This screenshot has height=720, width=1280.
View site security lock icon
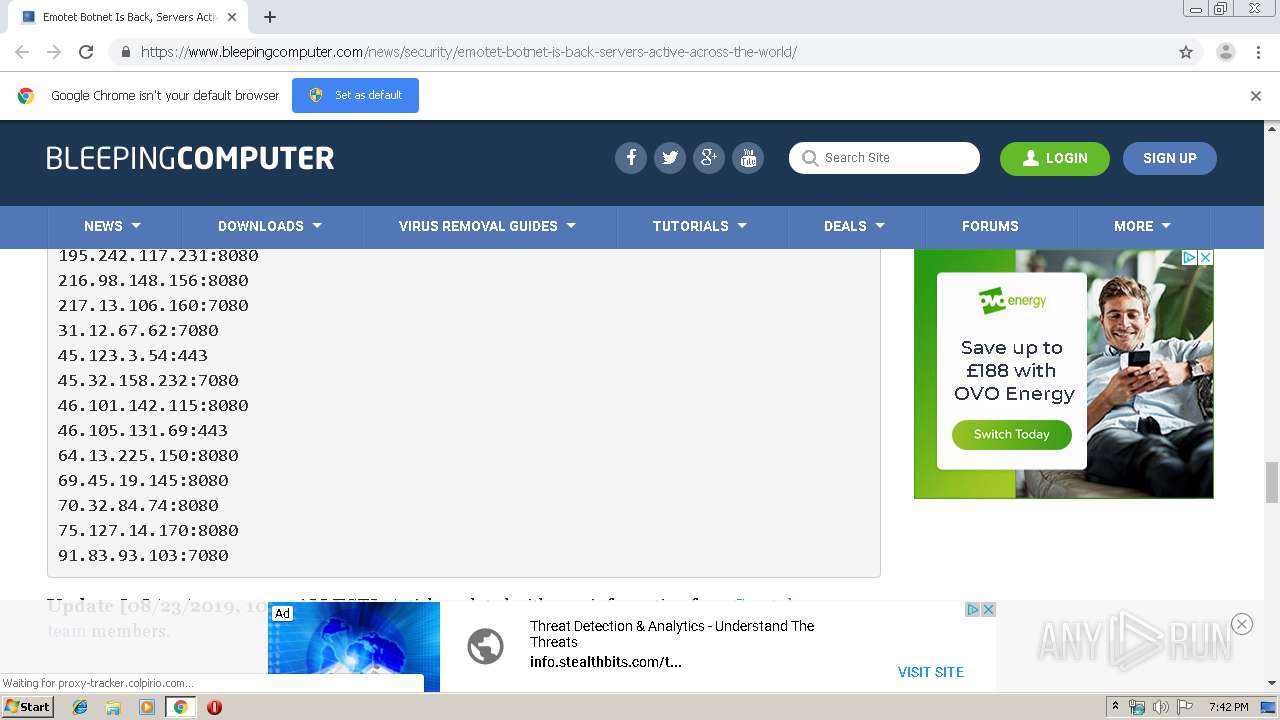pyautogui.click(x=125, y=52)
